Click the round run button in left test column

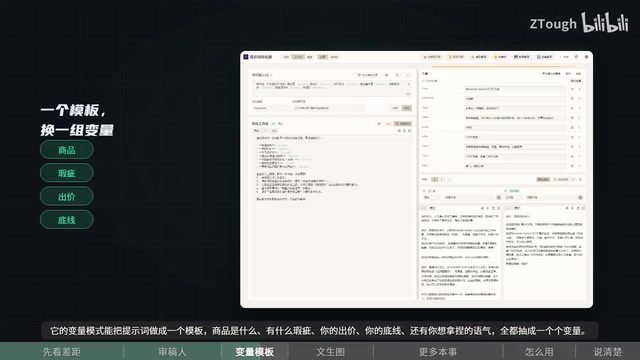click(498, 198)
